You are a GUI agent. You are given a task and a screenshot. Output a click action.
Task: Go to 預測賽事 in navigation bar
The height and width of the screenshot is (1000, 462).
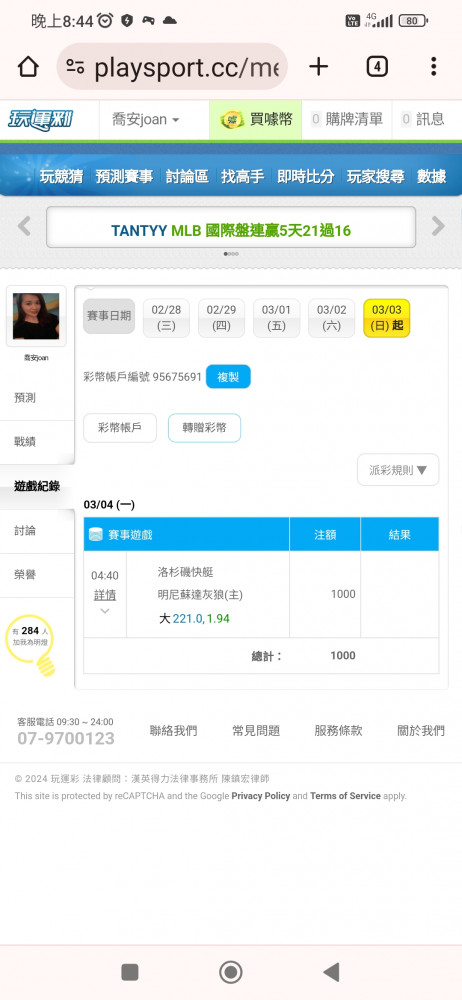tap(124, 177)
